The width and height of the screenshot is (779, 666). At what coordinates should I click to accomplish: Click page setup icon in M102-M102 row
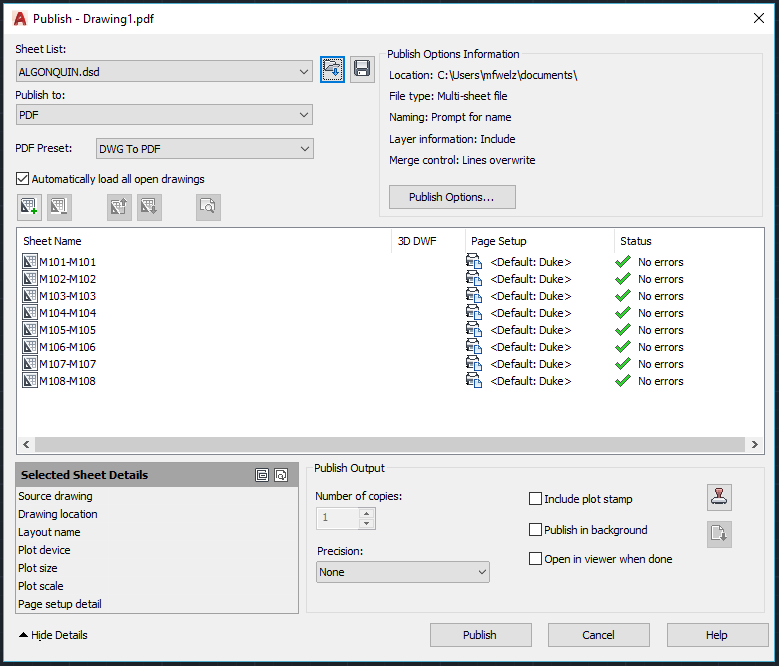(474, 278)
